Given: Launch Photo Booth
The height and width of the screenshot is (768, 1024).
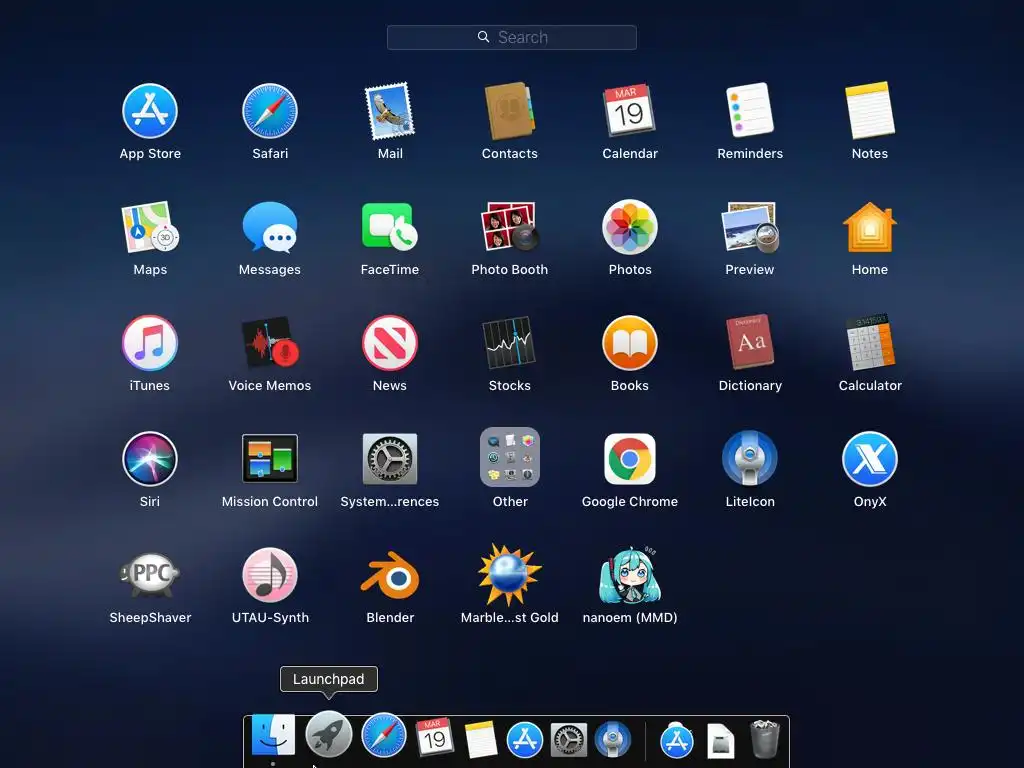Looking at the screenshot, I should pyautogui.click(x=509, y=227).
